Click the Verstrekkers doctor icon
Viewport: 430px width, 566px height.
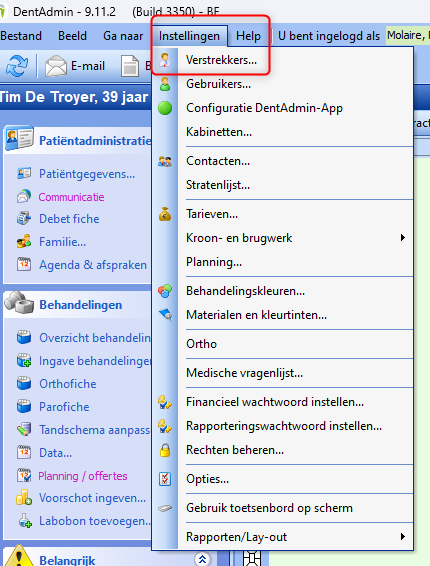click(165, 60)
